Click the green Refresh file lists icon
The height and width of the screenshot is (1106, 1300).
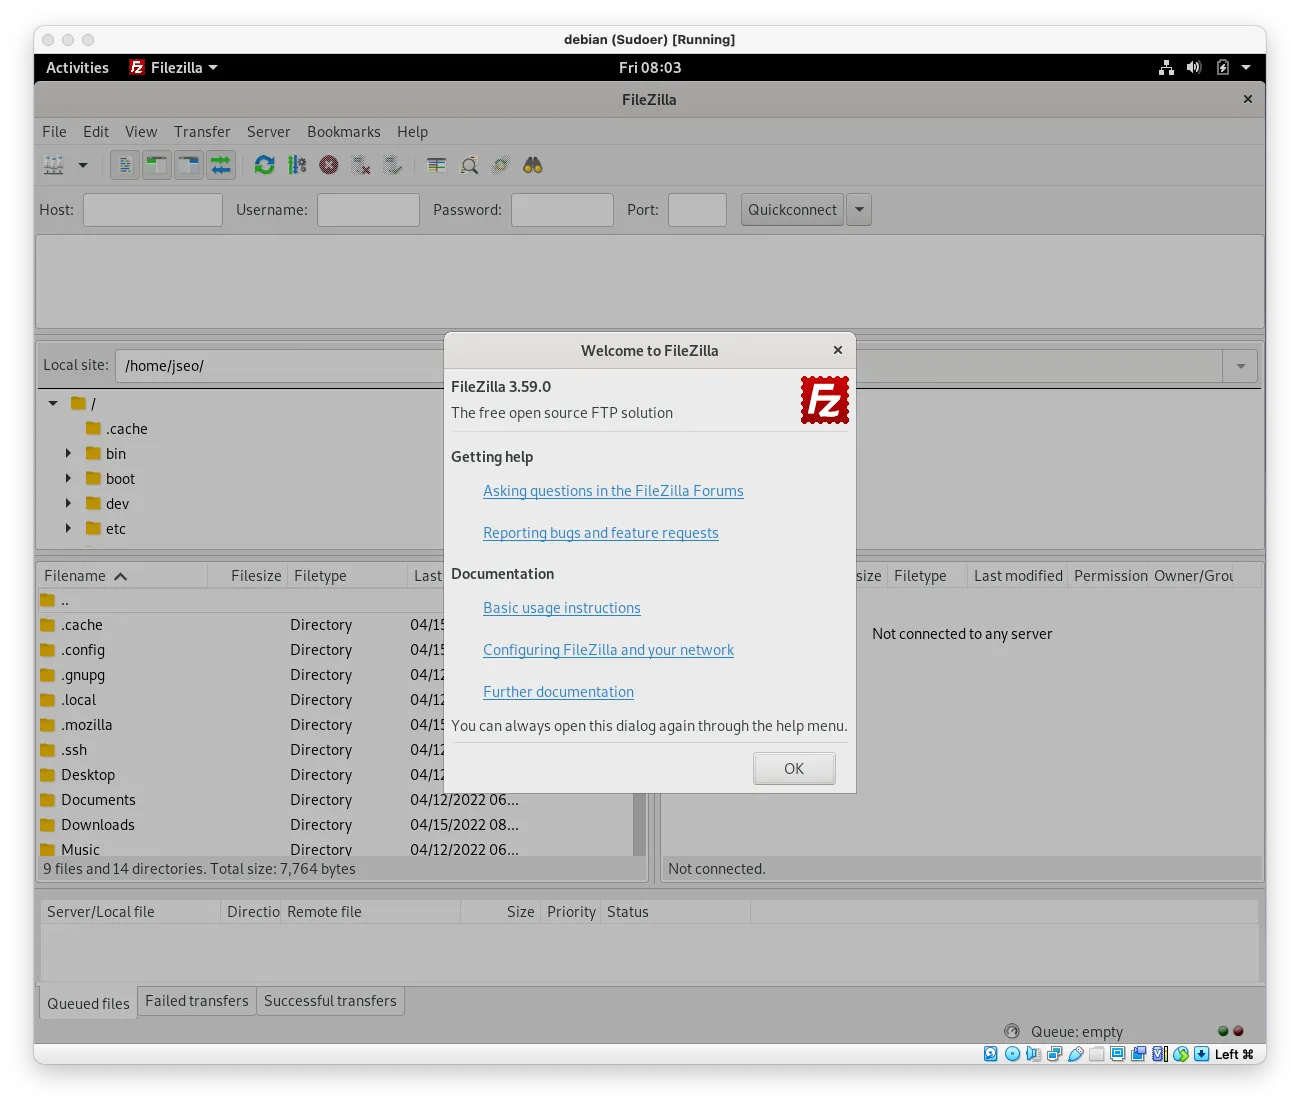point(264,165)
